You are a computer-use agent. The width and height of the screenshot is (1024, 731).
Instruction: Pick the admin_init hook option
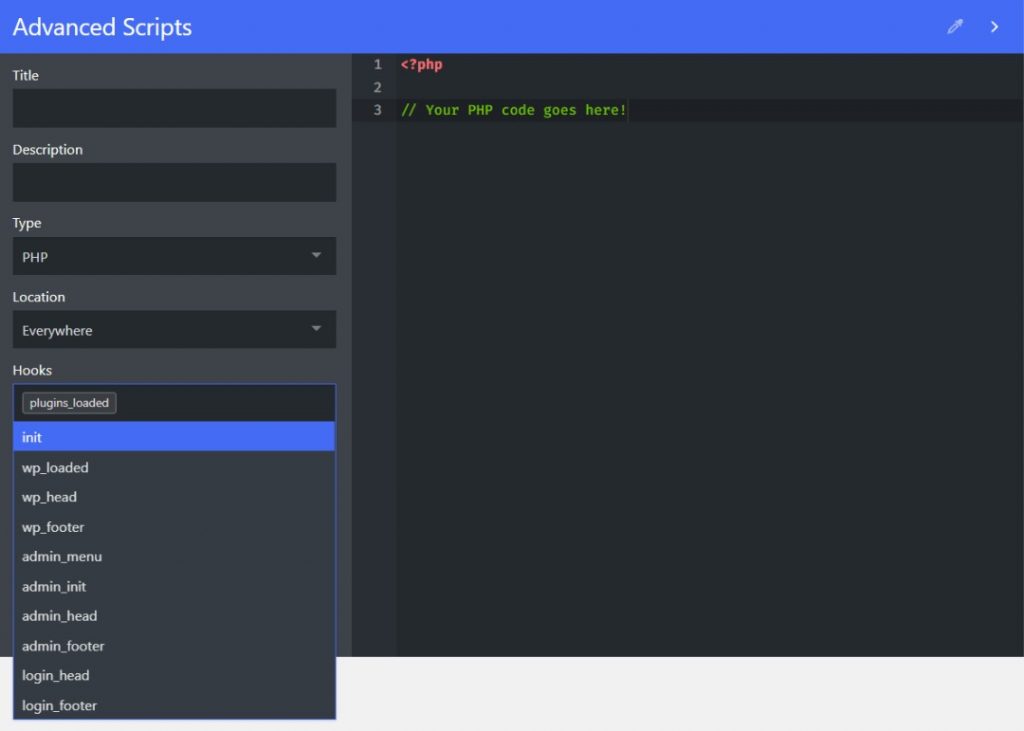174,587
